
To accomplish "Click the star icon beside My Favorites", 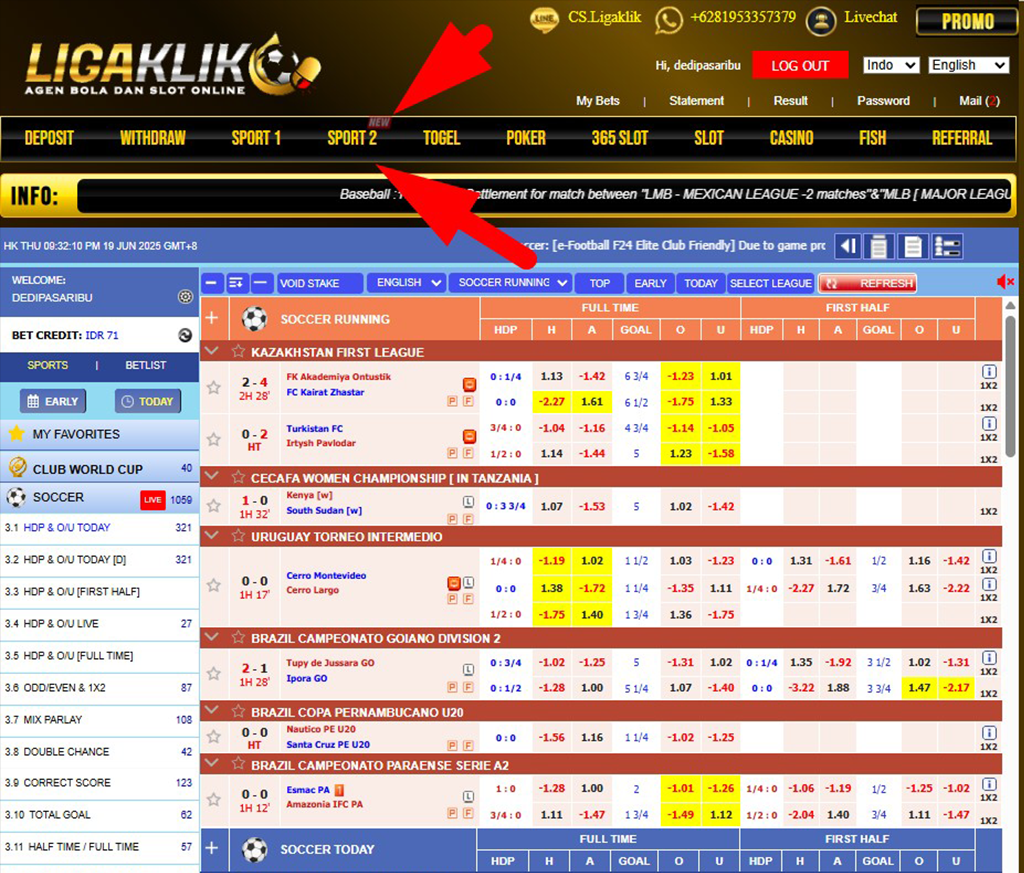I will pos(17,433).
